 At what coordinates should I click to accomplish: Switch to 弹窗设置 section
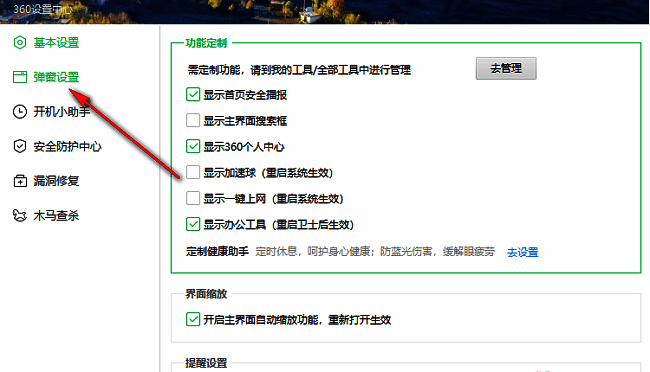(56, 77)
